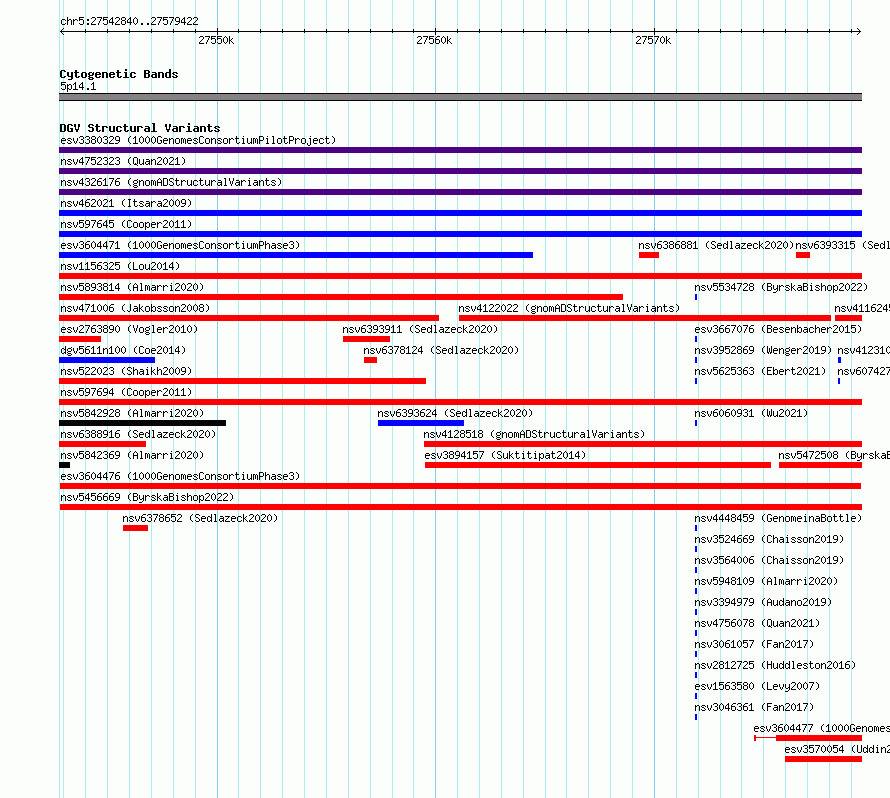Viewport: 890px width, 798px height.
Task: Click the left arrow on the ruler
Action: coord(62,32)
